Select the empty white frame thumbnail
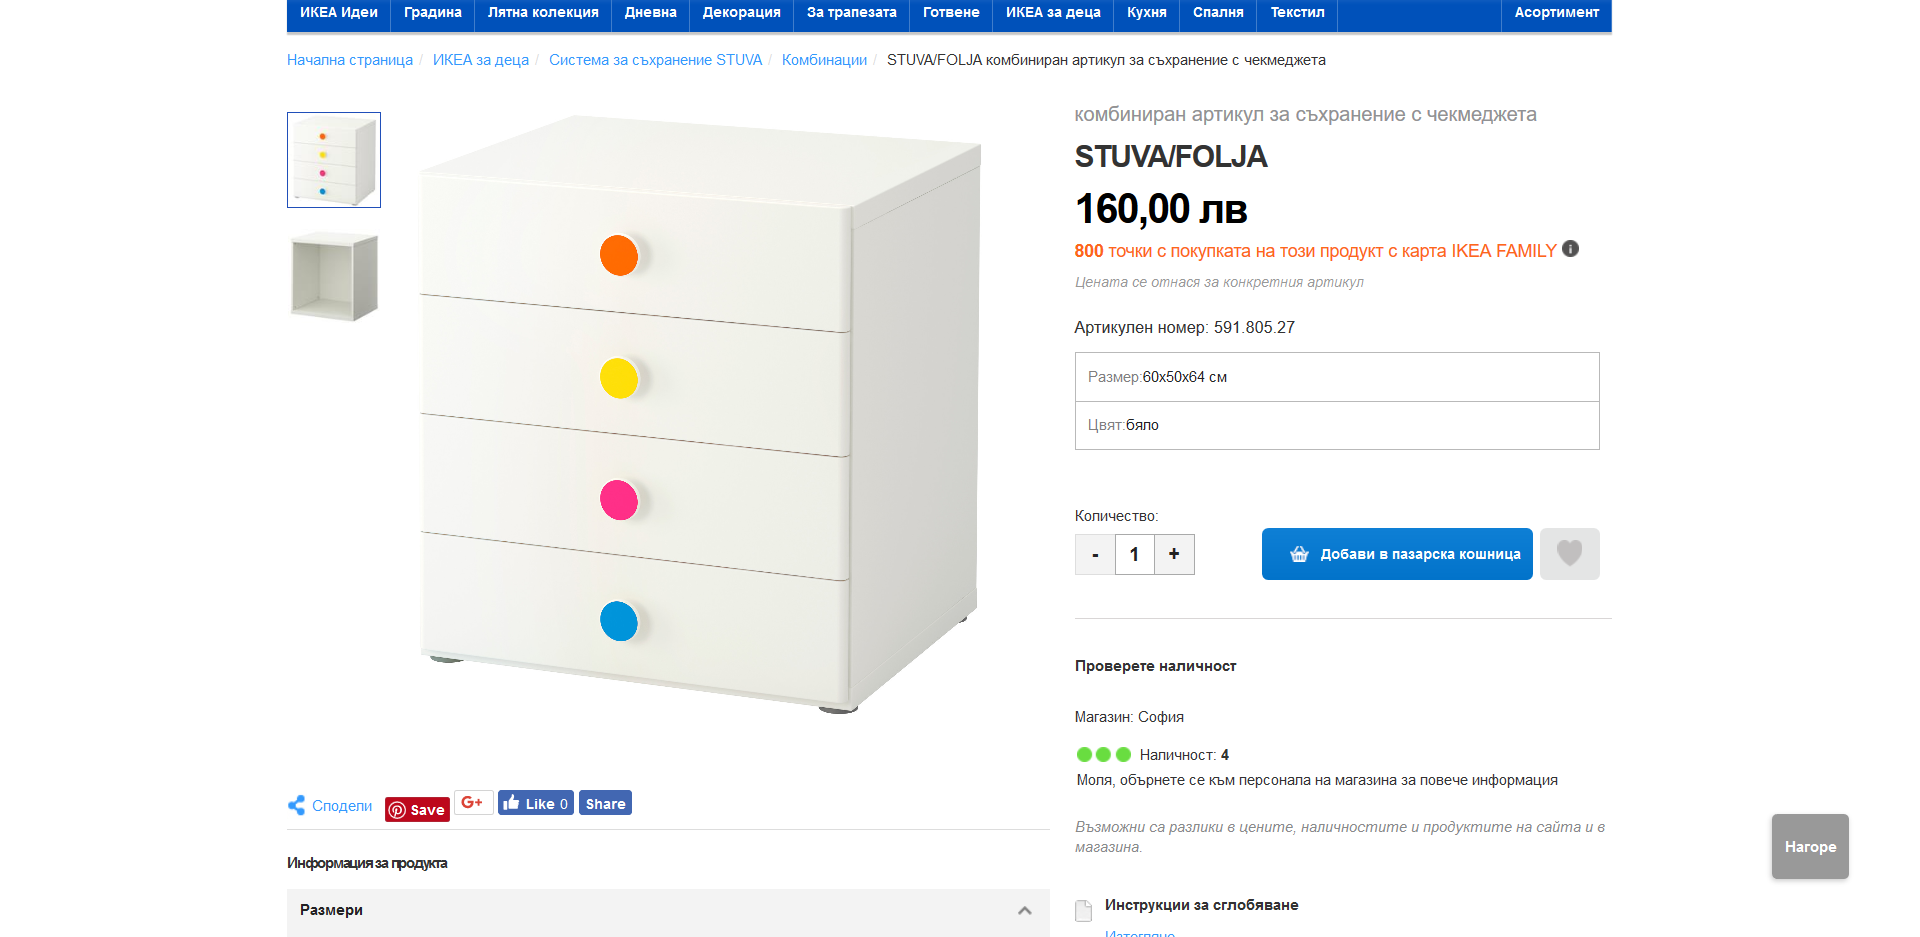1920x937 pixels. point(334,276)
